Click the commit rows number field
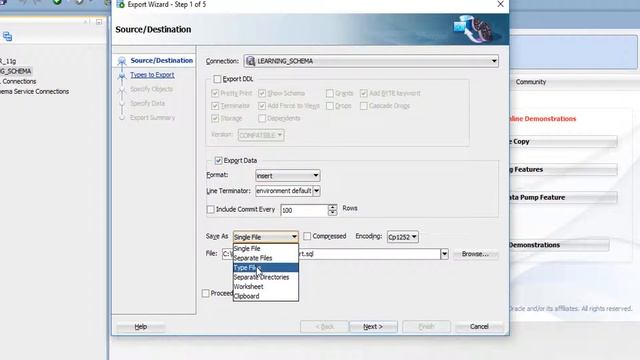640x360 pixels. (304, 210)
